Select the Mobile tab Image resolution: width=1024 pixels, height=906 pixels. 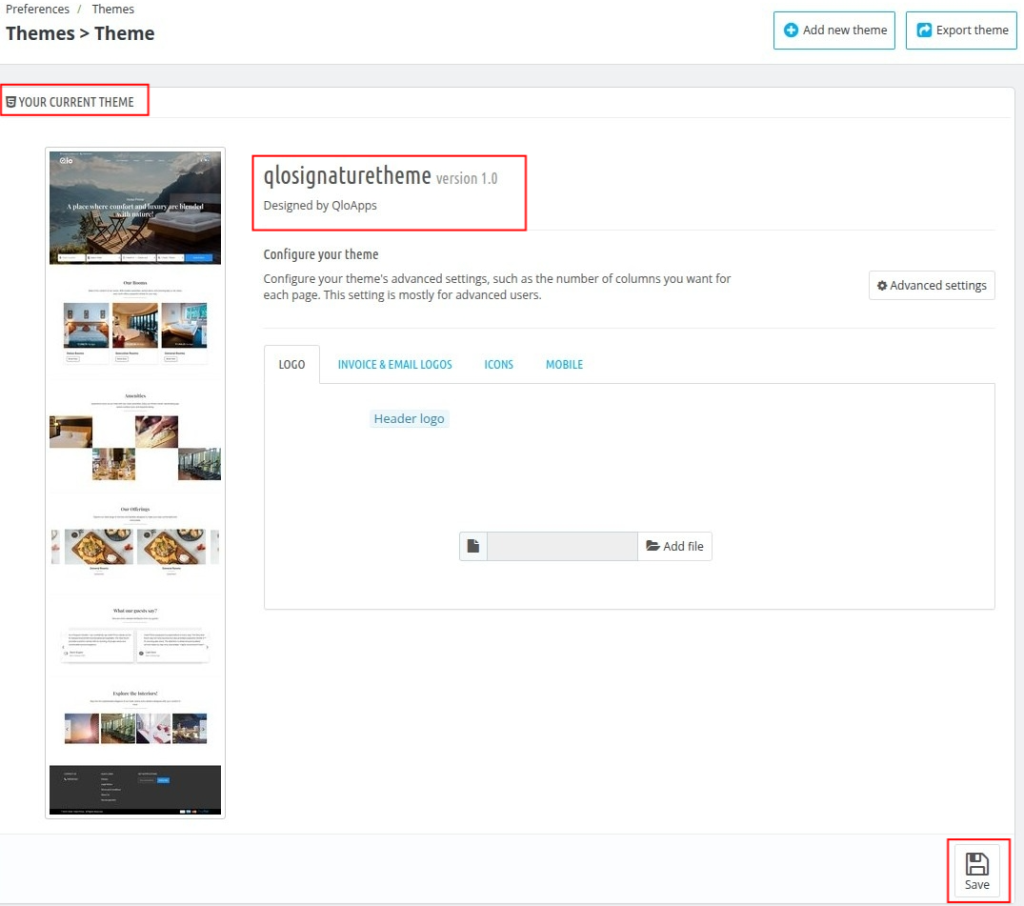click(564, 364)
